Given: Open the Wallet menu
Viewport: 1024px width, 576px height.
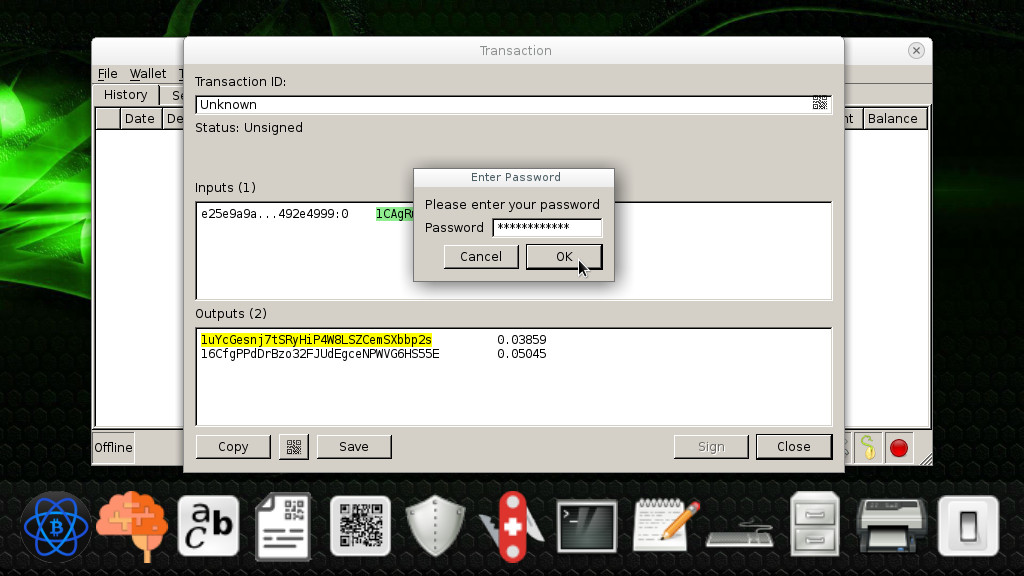Looking at the screenshot, I should 148,74.
